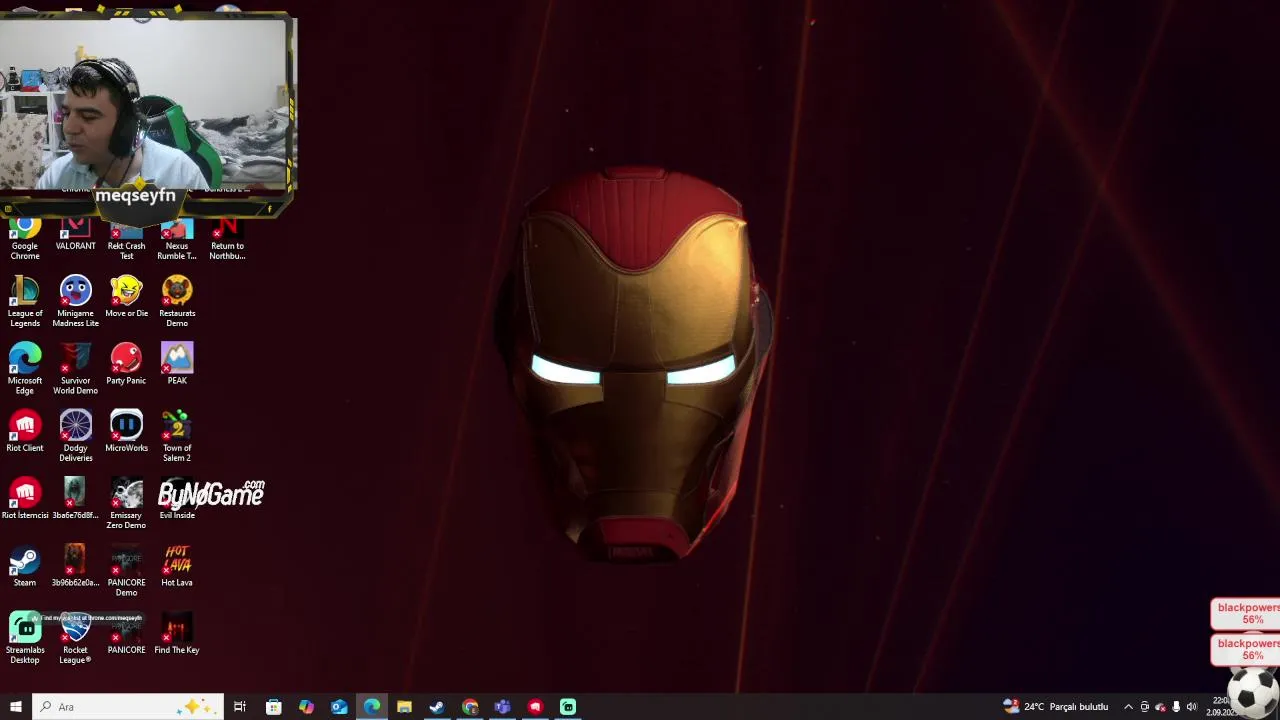Viewport: 1280px width, 720px height.
Task: Select the Minigame Madness Lite icon
Action: [x=75, y=301]
